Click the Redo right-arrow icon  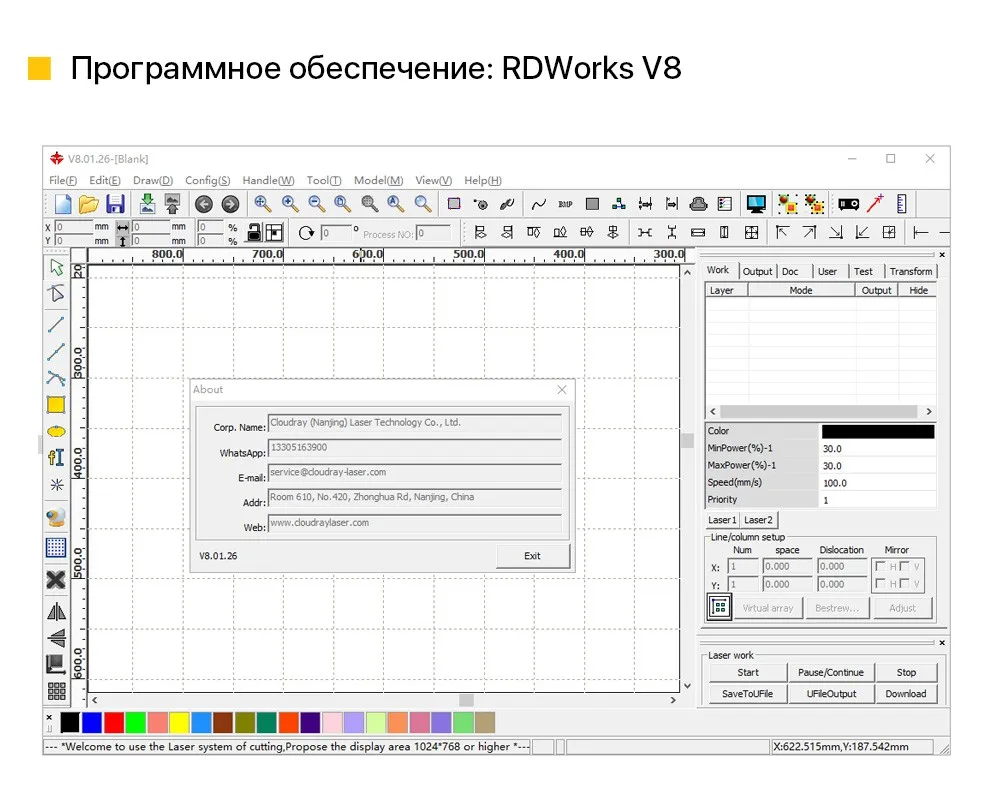pos(230,204)
